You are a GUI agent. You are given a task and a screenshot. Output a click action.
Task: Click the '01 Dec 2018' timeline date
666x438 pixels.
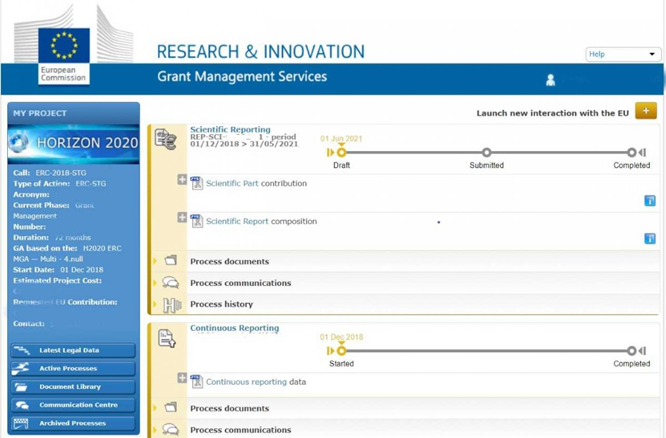[341, 337]
